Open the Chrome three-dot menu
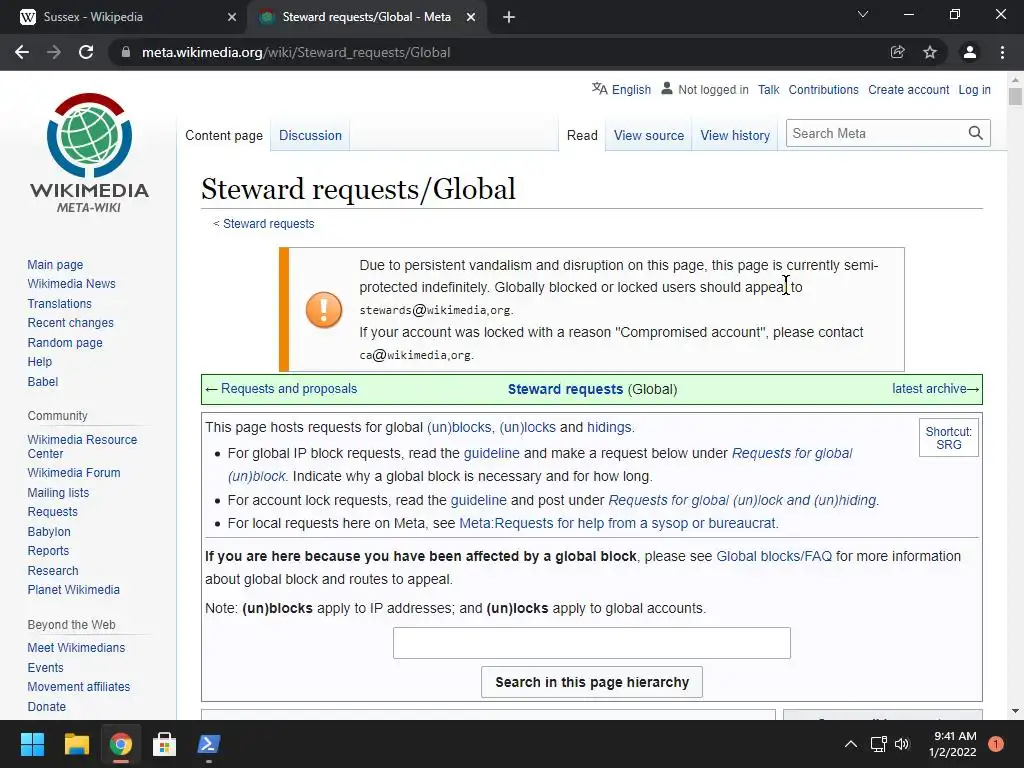 pos(1002,52)
